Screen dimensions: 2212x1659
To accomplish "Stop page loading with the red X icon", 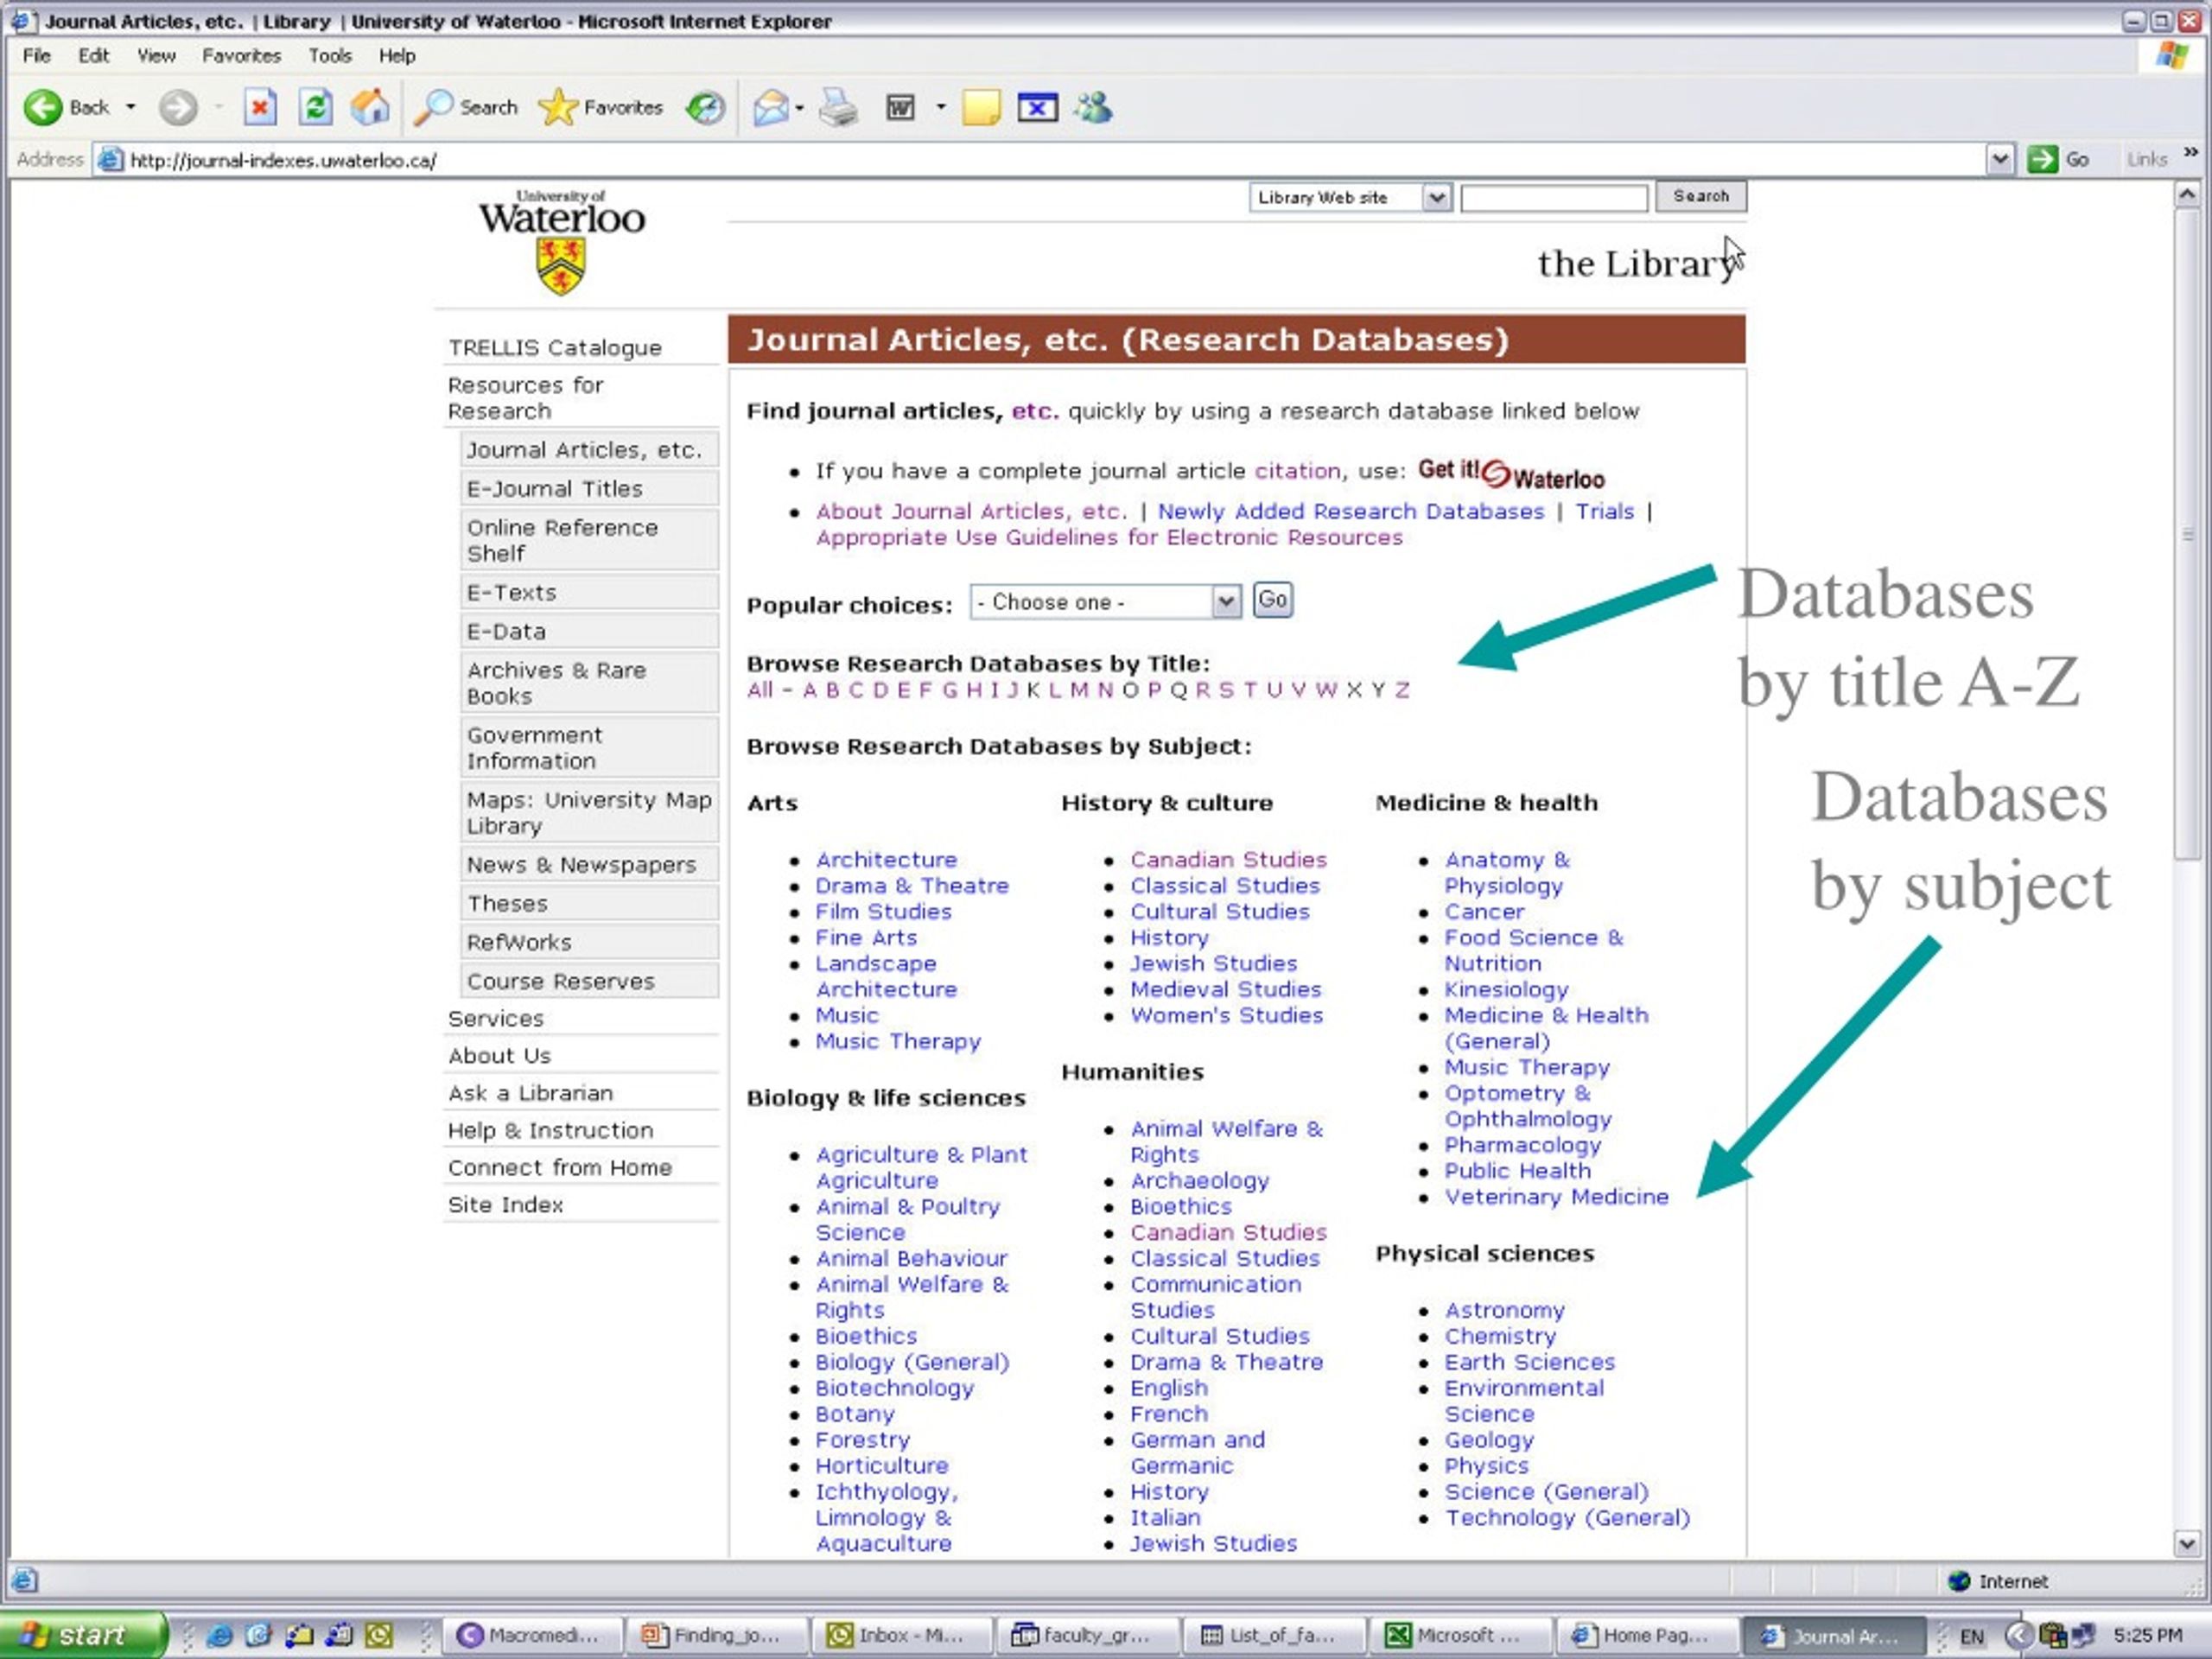I will click(260, 107).
